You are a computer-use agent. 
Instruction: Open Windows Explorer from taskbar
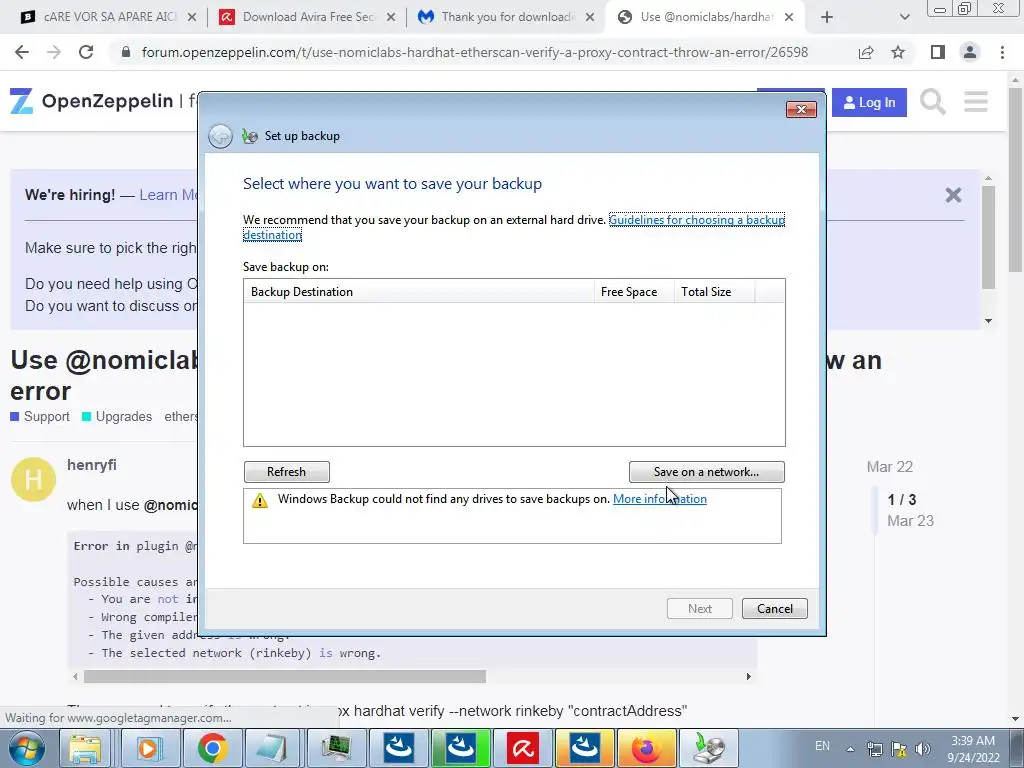coord(85,748)
